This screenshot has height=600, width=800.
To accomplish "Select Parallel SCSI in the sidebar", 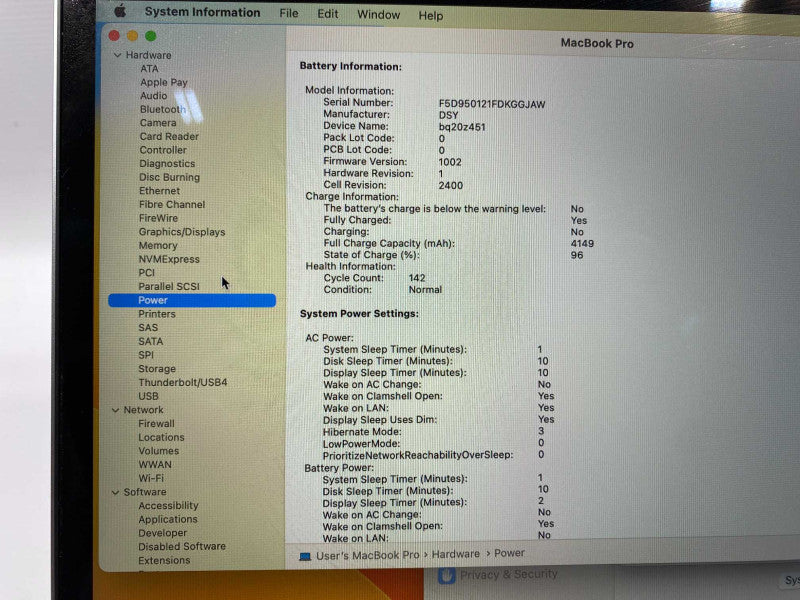I will 169,287.
